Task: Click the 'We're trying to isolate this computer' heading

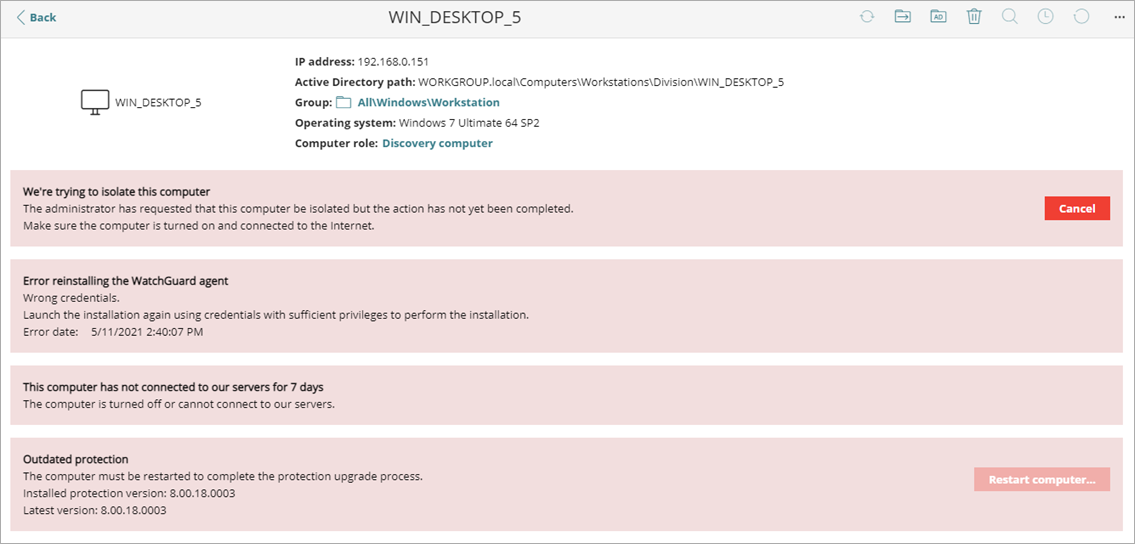Action: [116, 191]
